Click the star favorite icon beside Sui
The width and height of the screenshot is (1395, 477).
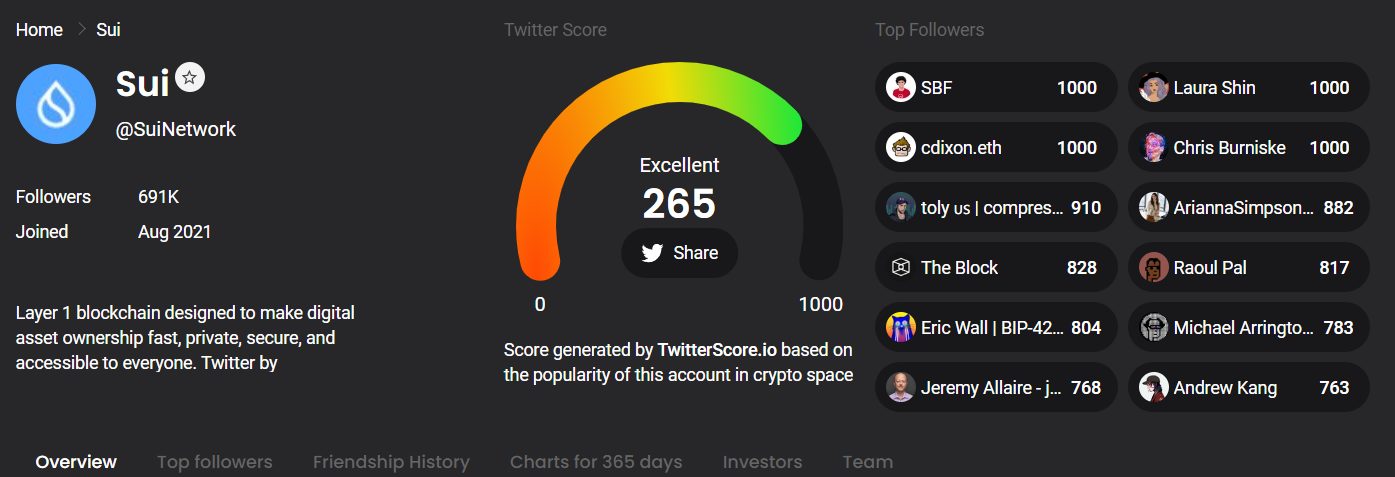point(190,77)
